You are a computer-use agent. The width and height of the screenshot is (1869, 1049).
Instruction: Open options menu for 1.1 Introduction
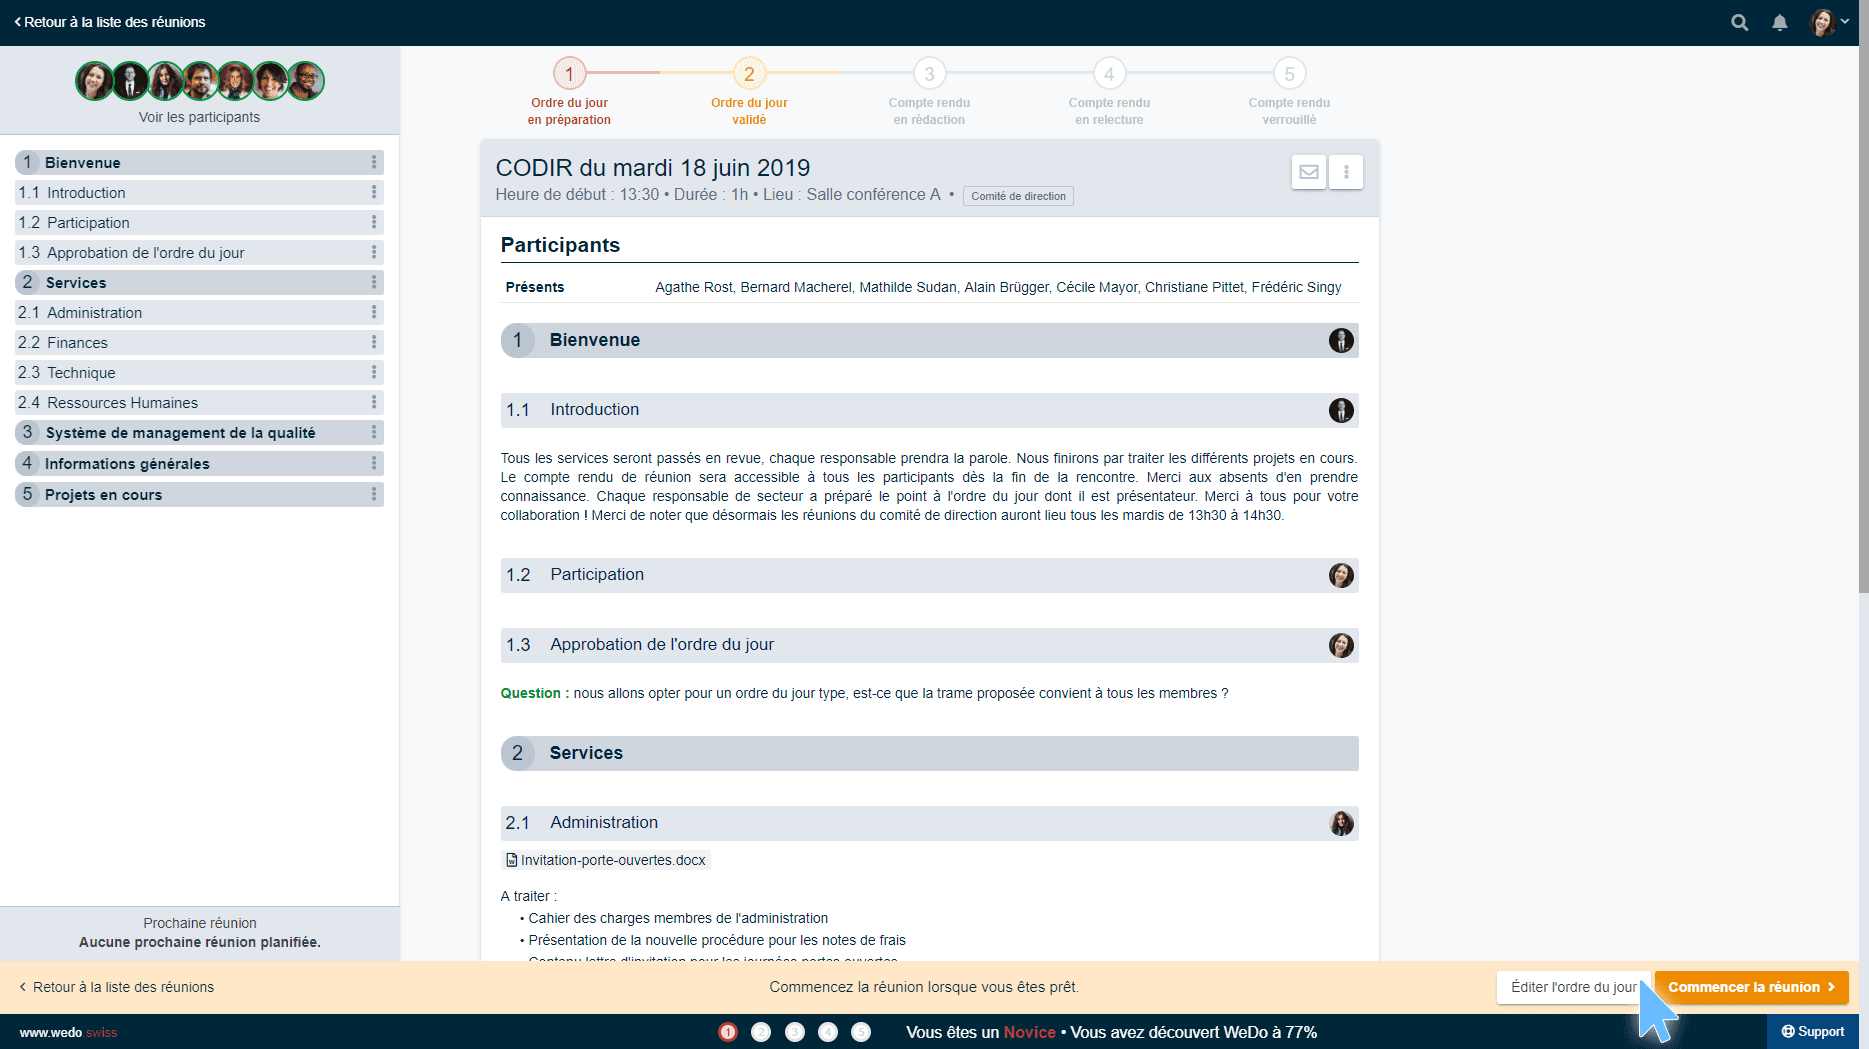[374, 192]
